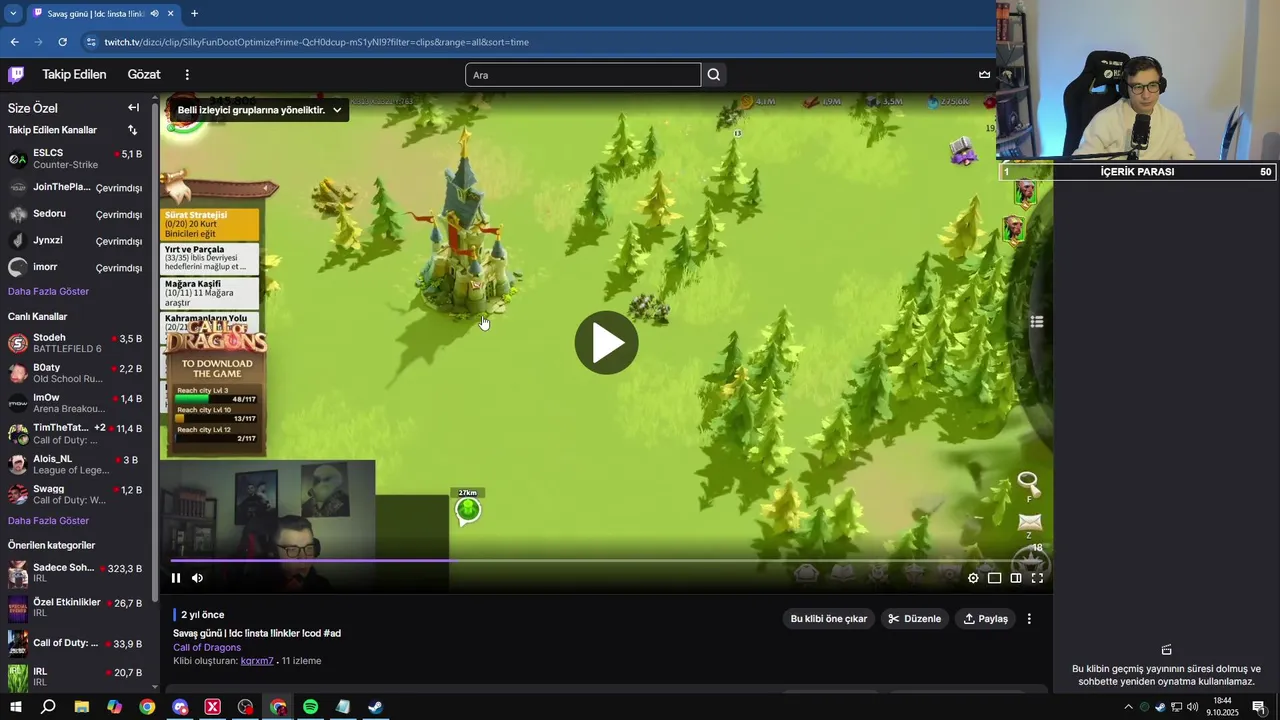Open TimTheTatman Call of Duty channel
The height and width of the screenshot is (720, 1280).
(77, 433)
